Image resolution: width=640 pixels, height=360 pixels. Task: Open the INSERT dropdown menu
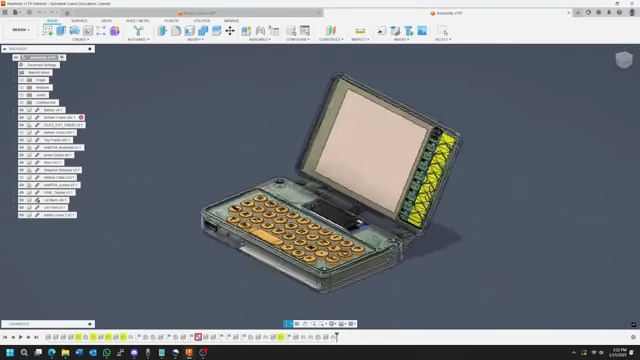tap(401, 40)
